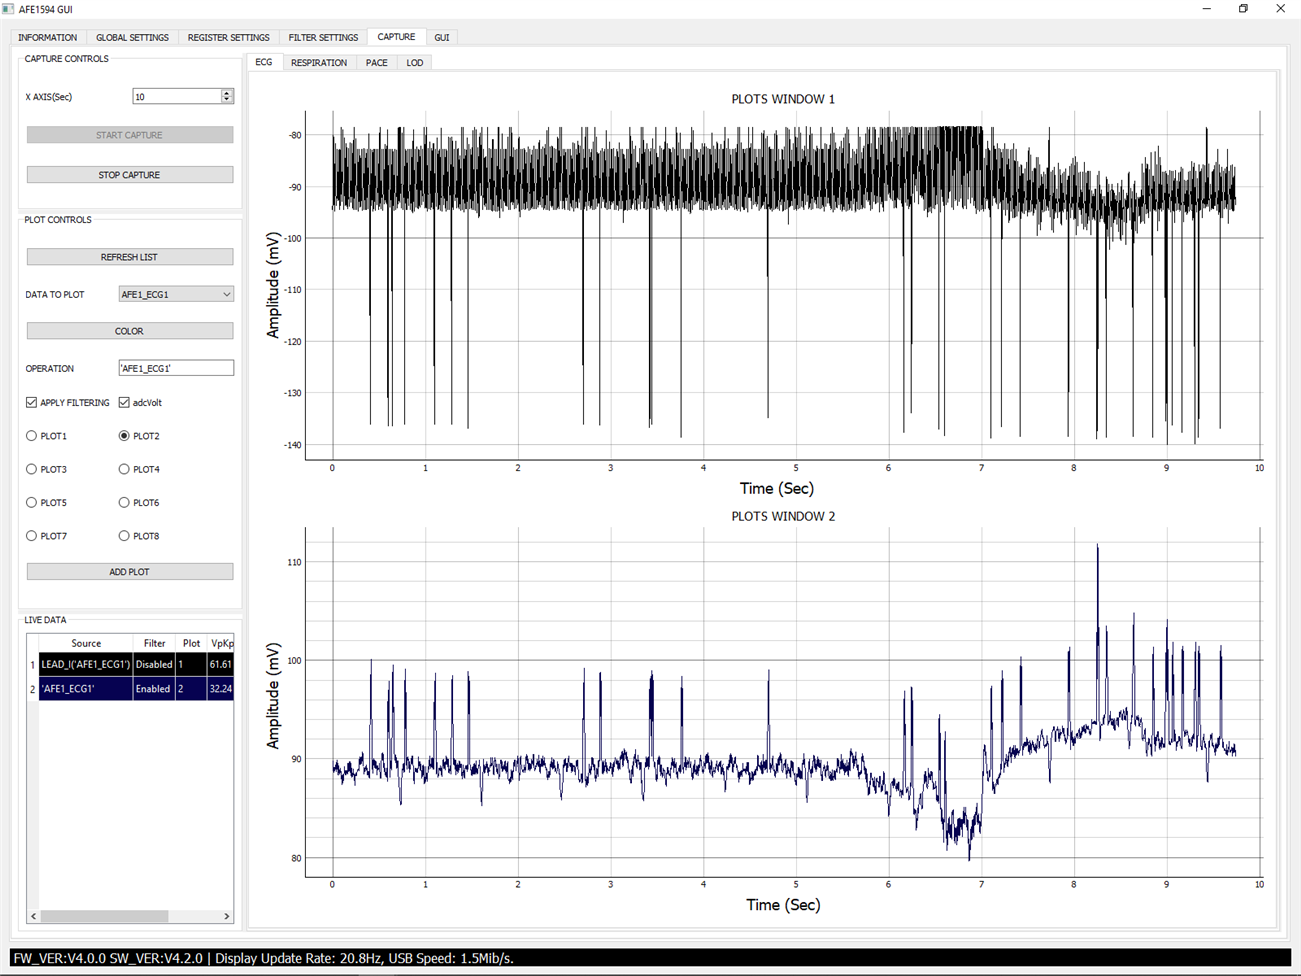Open the FILTER SETTINGS tab
The width and height of the screenshot is (1301, 976).
click(323, 37)
